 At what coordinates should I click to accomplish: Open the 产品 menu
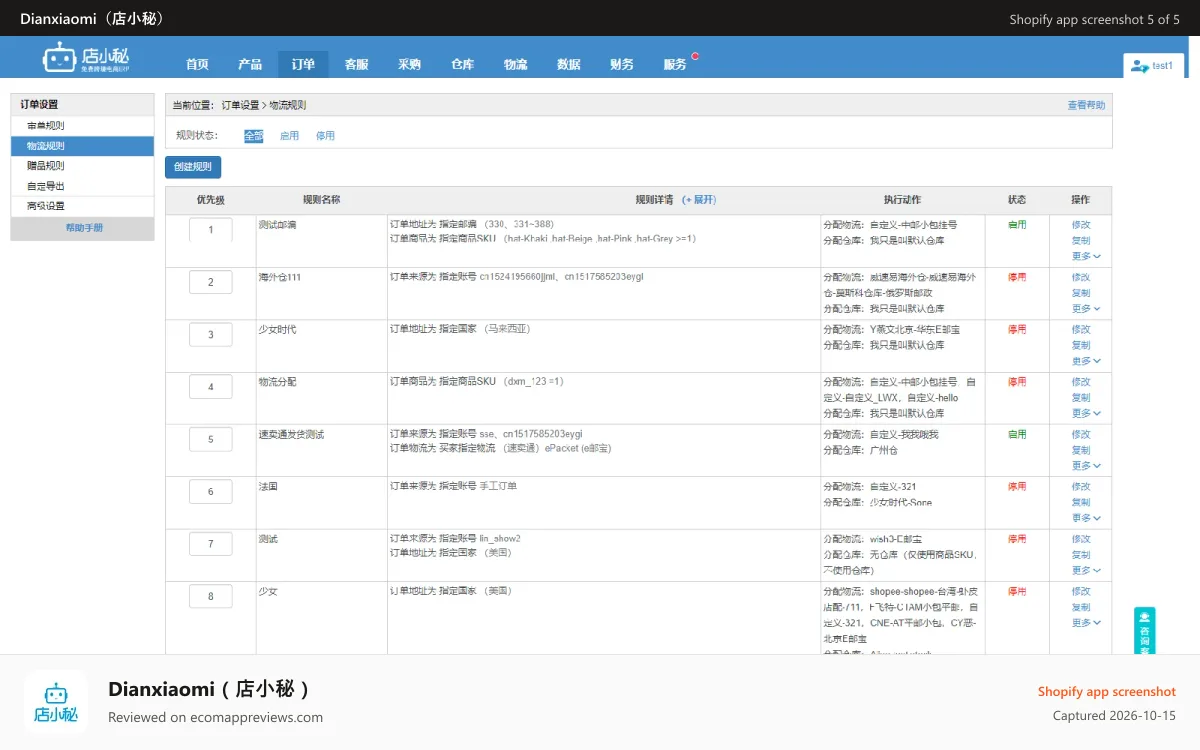[250, 64]
